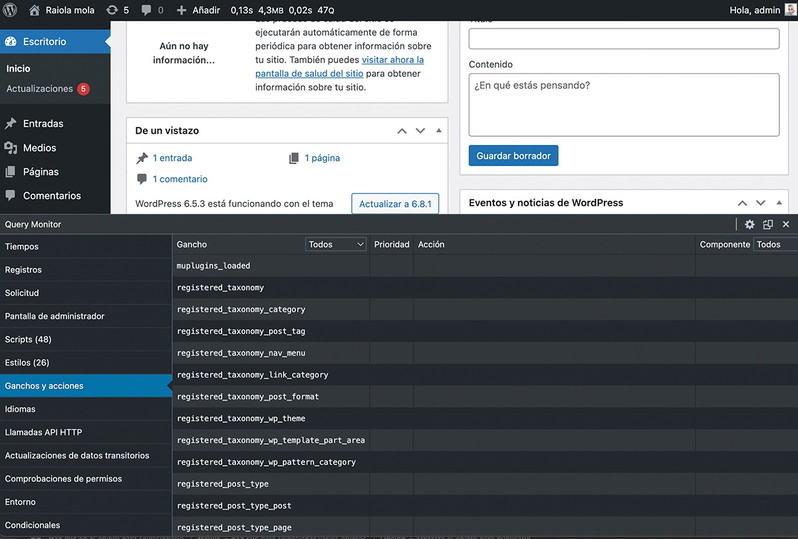798x539 pixels.
Task: Open the 1 entrada link
Action: pos(172,158)
